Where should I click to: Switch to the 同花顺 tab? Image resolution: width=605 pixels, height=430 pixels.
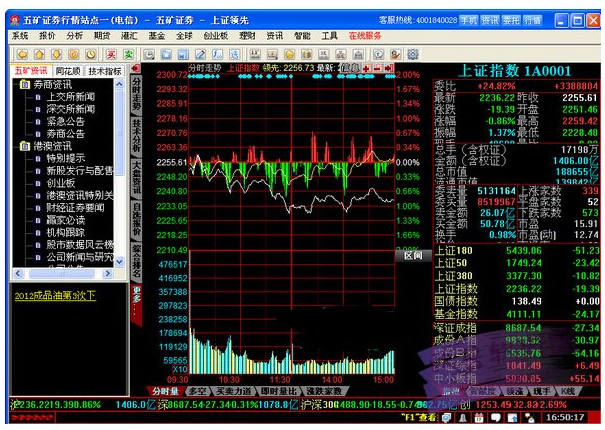[68, 71]
